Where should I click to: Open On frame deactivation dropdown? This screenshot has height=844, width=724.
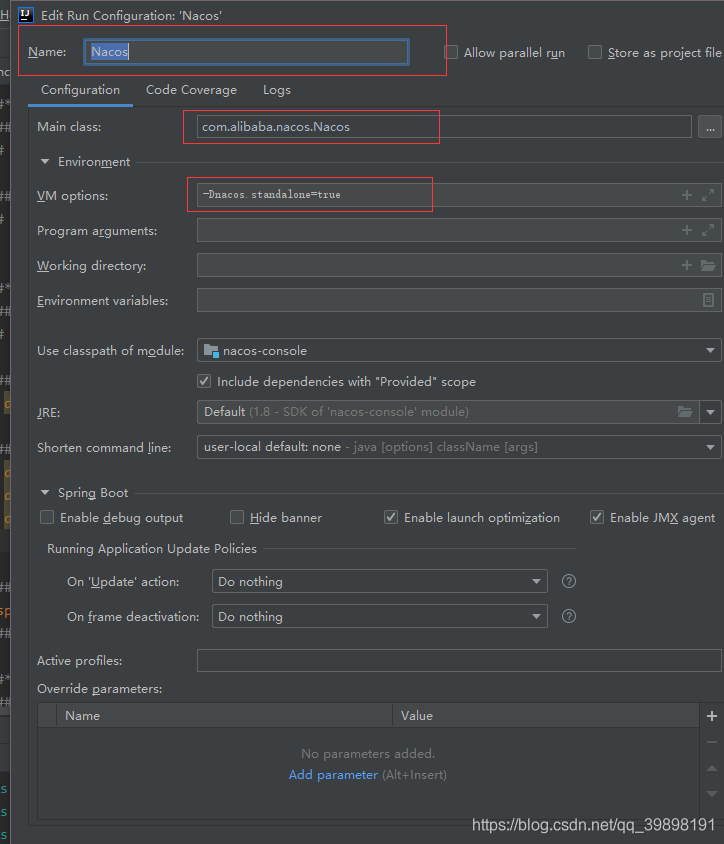click(x=379, y=616)
